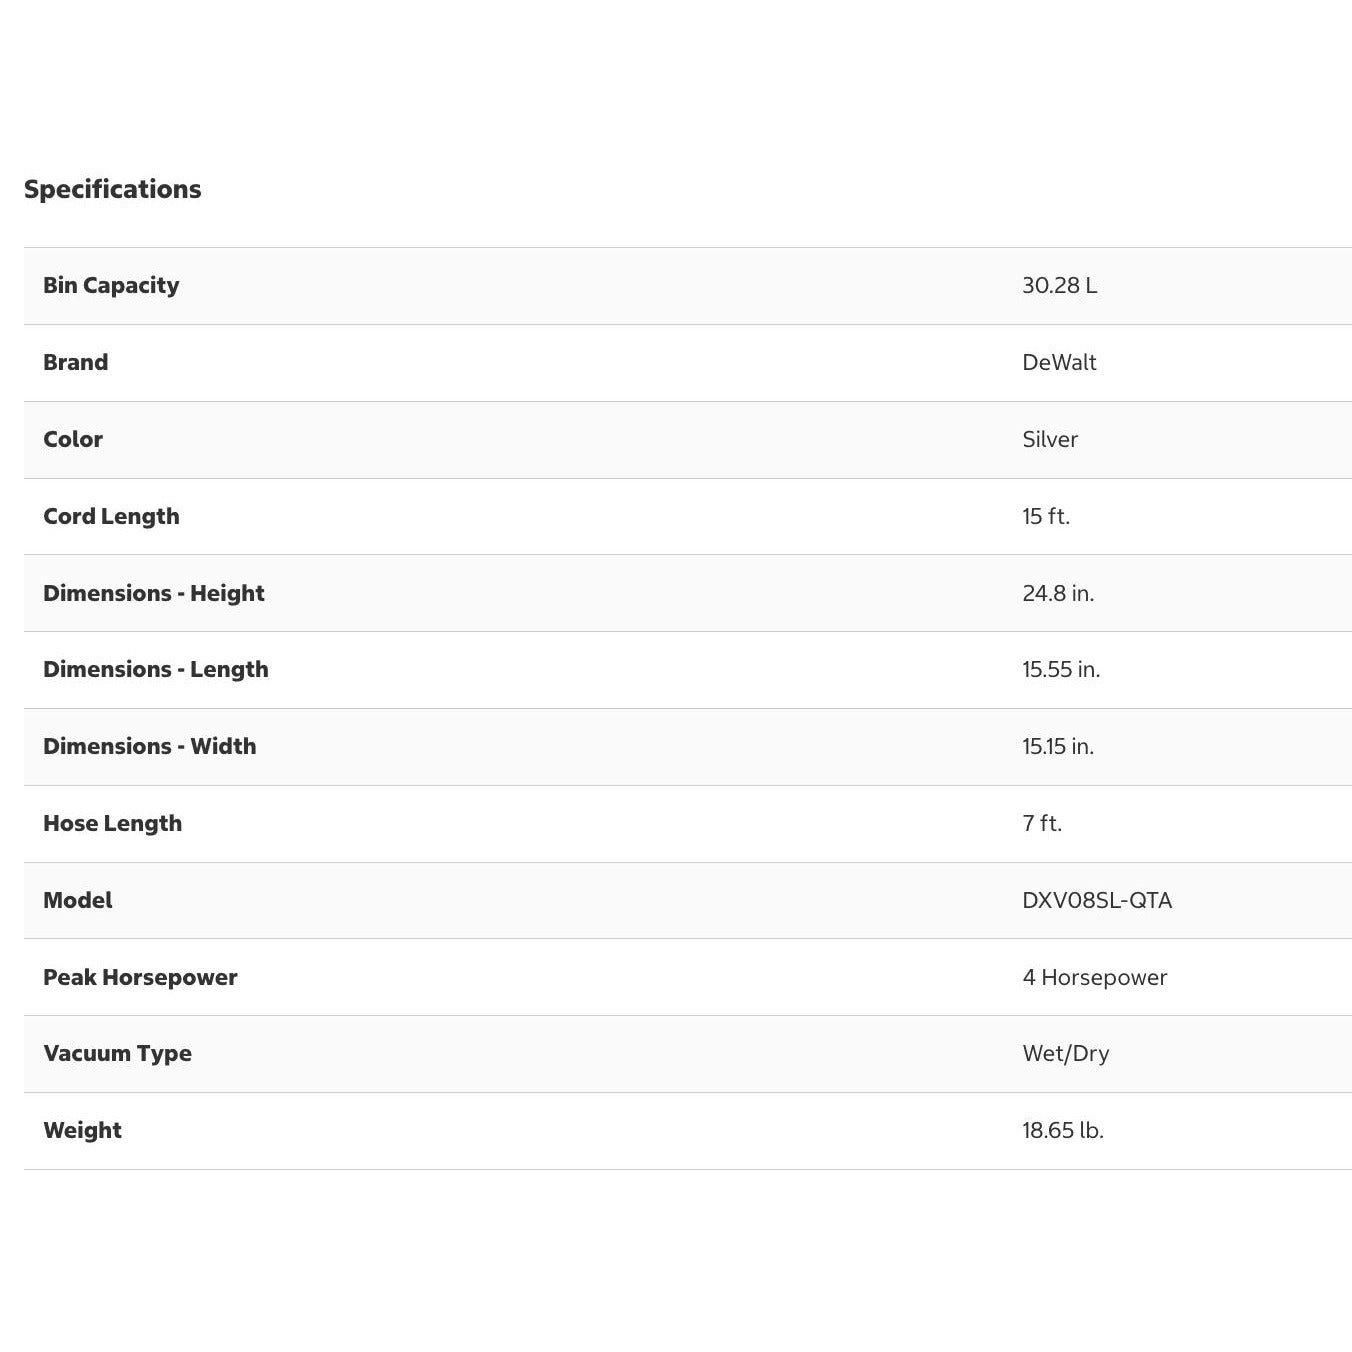Select the 15.15 in. width value

(x=1058, y=746)
